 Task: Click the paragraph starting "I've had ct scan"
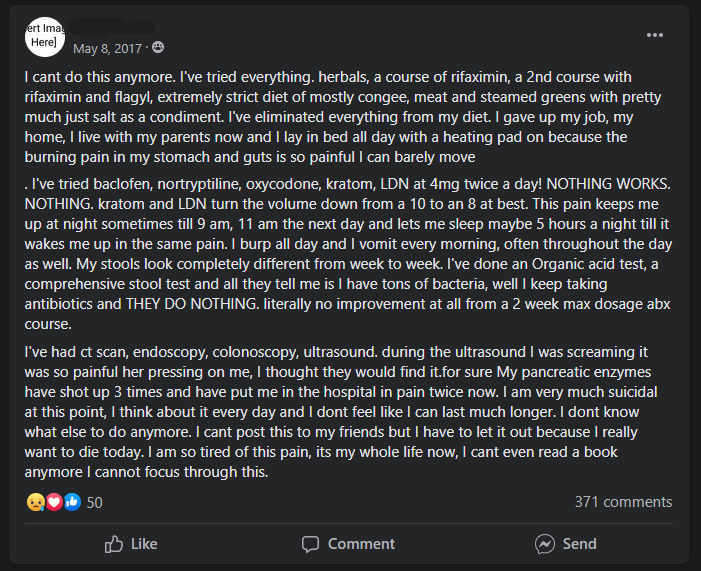tap(341, 412)
